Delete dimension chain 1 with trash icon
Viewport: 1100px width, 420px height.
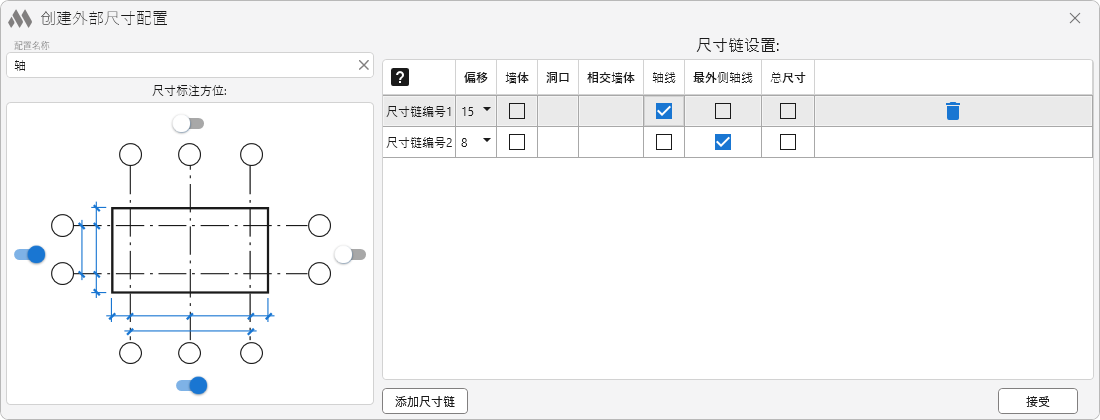tap(953, 111)
